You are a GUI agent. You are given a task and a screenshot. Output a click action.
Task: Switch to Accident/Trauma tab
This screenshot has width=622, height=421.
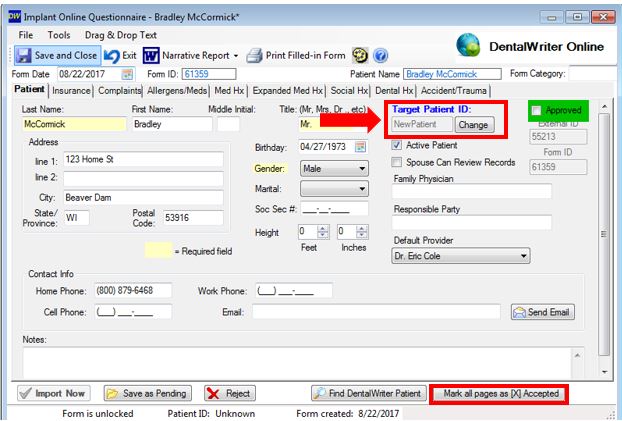click(453, 91)
